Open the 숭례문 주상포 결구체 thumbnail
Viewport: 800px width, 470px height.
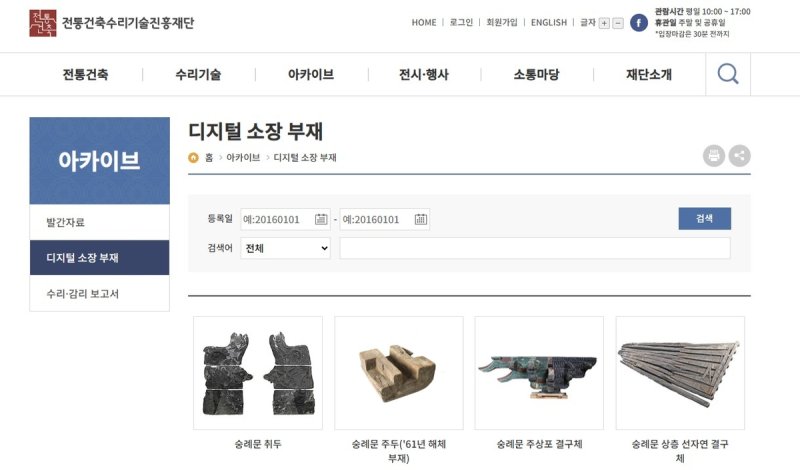(x=539, y=373)
